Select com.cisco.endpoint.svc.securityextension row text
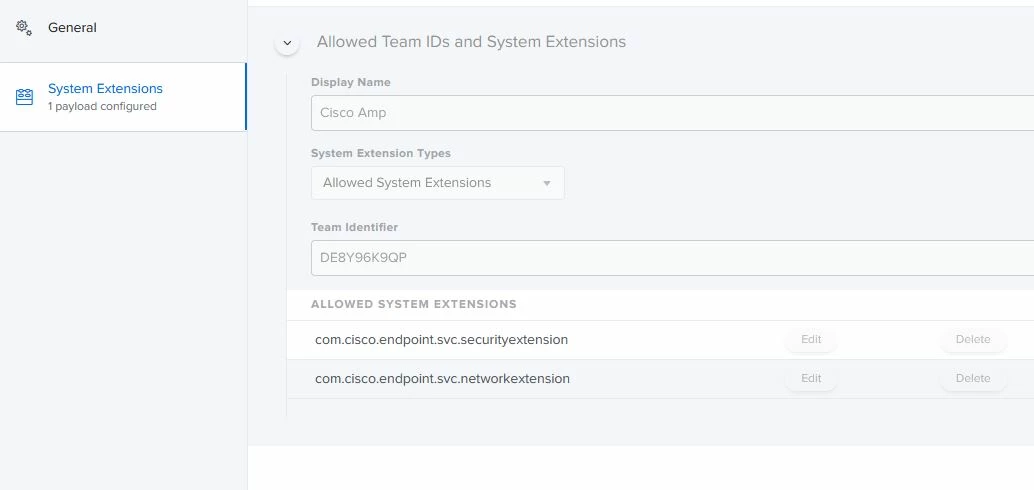The image size is (1034, 490). (441, 340)
